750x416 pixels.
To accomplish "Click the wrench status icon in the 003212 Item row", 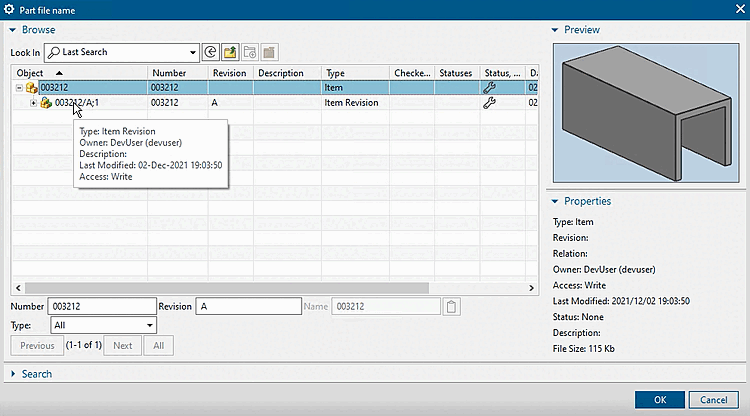I will [x=489, y=88].
